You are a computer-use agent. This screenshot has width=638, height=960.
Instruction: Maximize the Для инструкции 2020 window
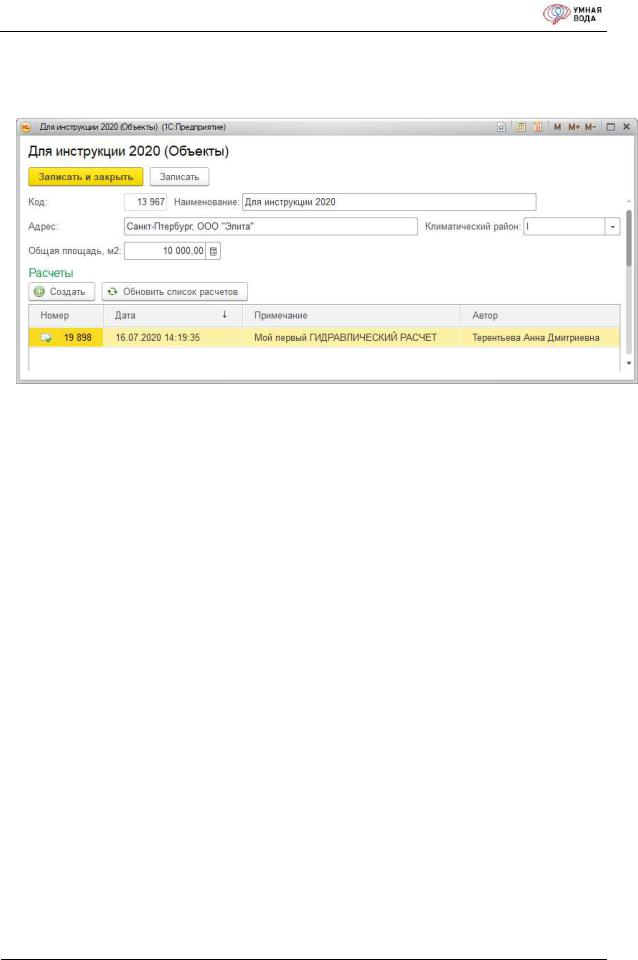[610, 127]
